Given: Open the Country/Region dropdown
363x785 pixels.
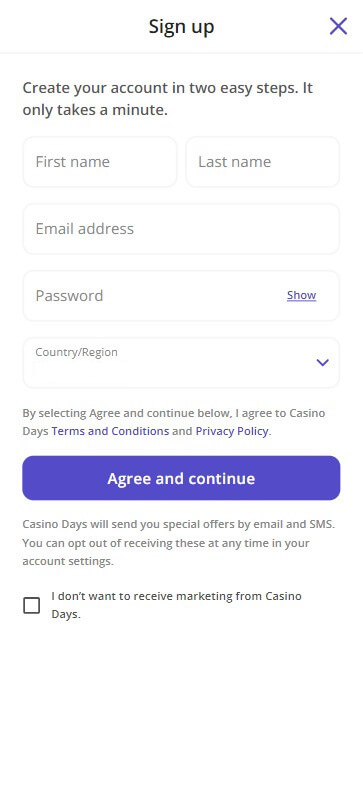Looking at the screenshot, I should pyautogui.click(x=181, y=362).
